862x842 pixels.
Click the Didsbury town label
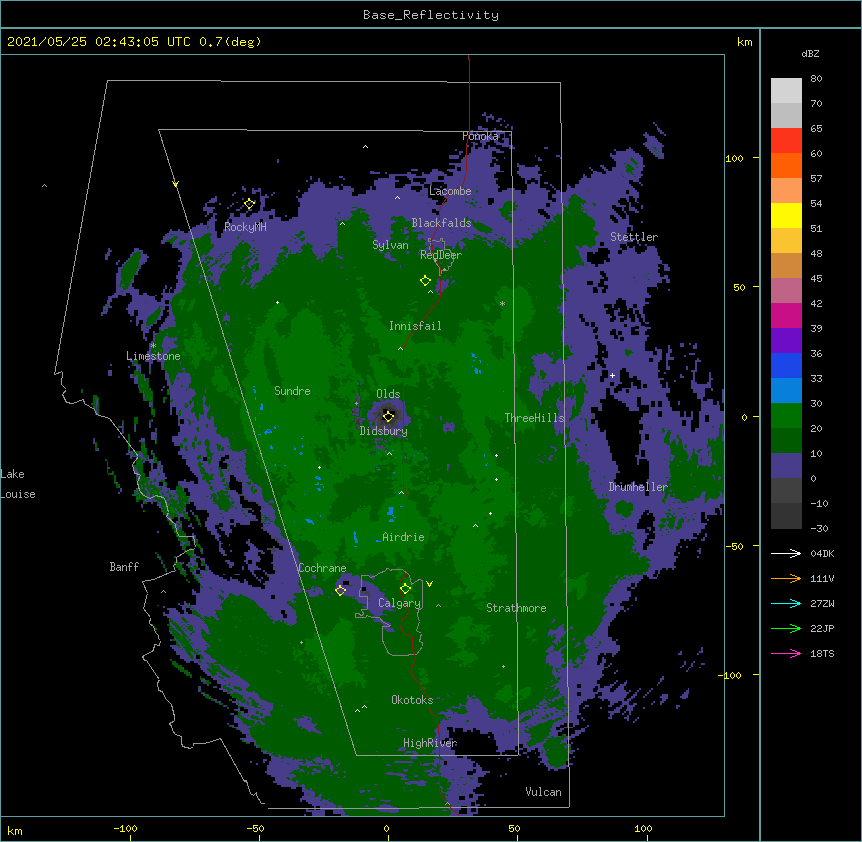tap(384, 431)
